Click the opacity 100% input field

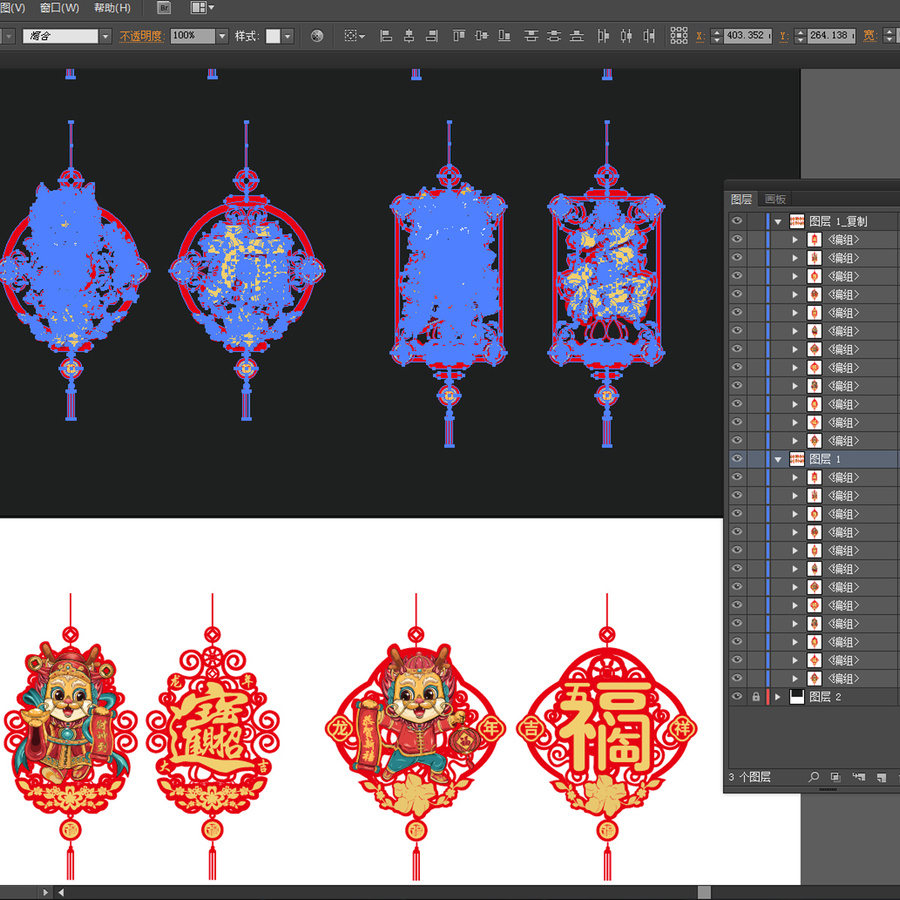[193, 36]
